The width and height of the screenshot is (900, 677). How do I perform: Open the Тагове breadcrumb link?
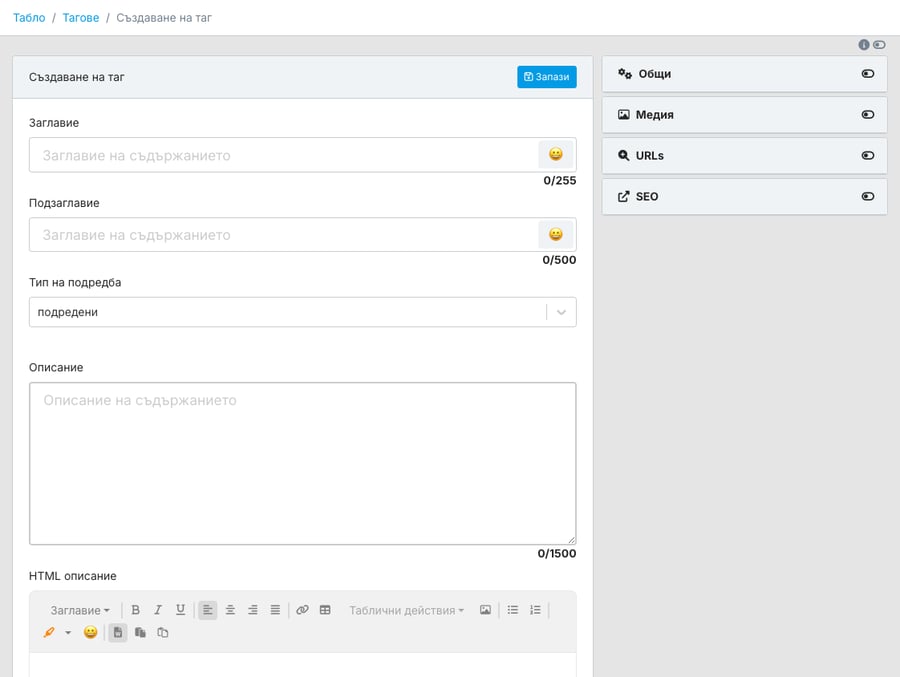click(x=80, y=18)
